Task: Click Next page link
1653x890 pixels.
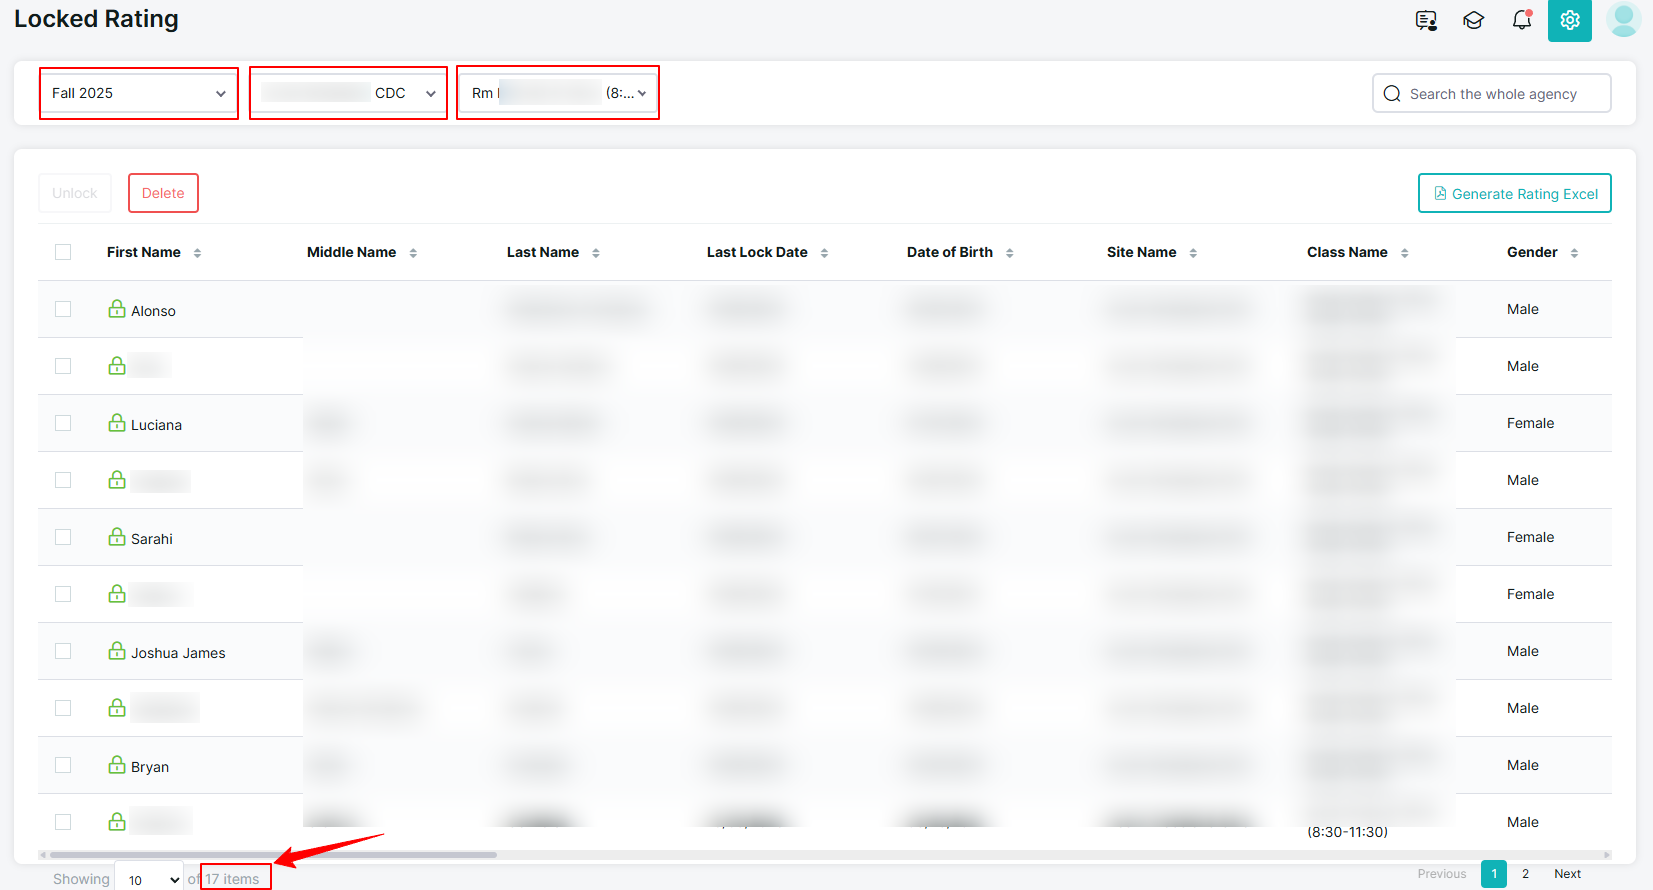Action: click(1567, 874)
